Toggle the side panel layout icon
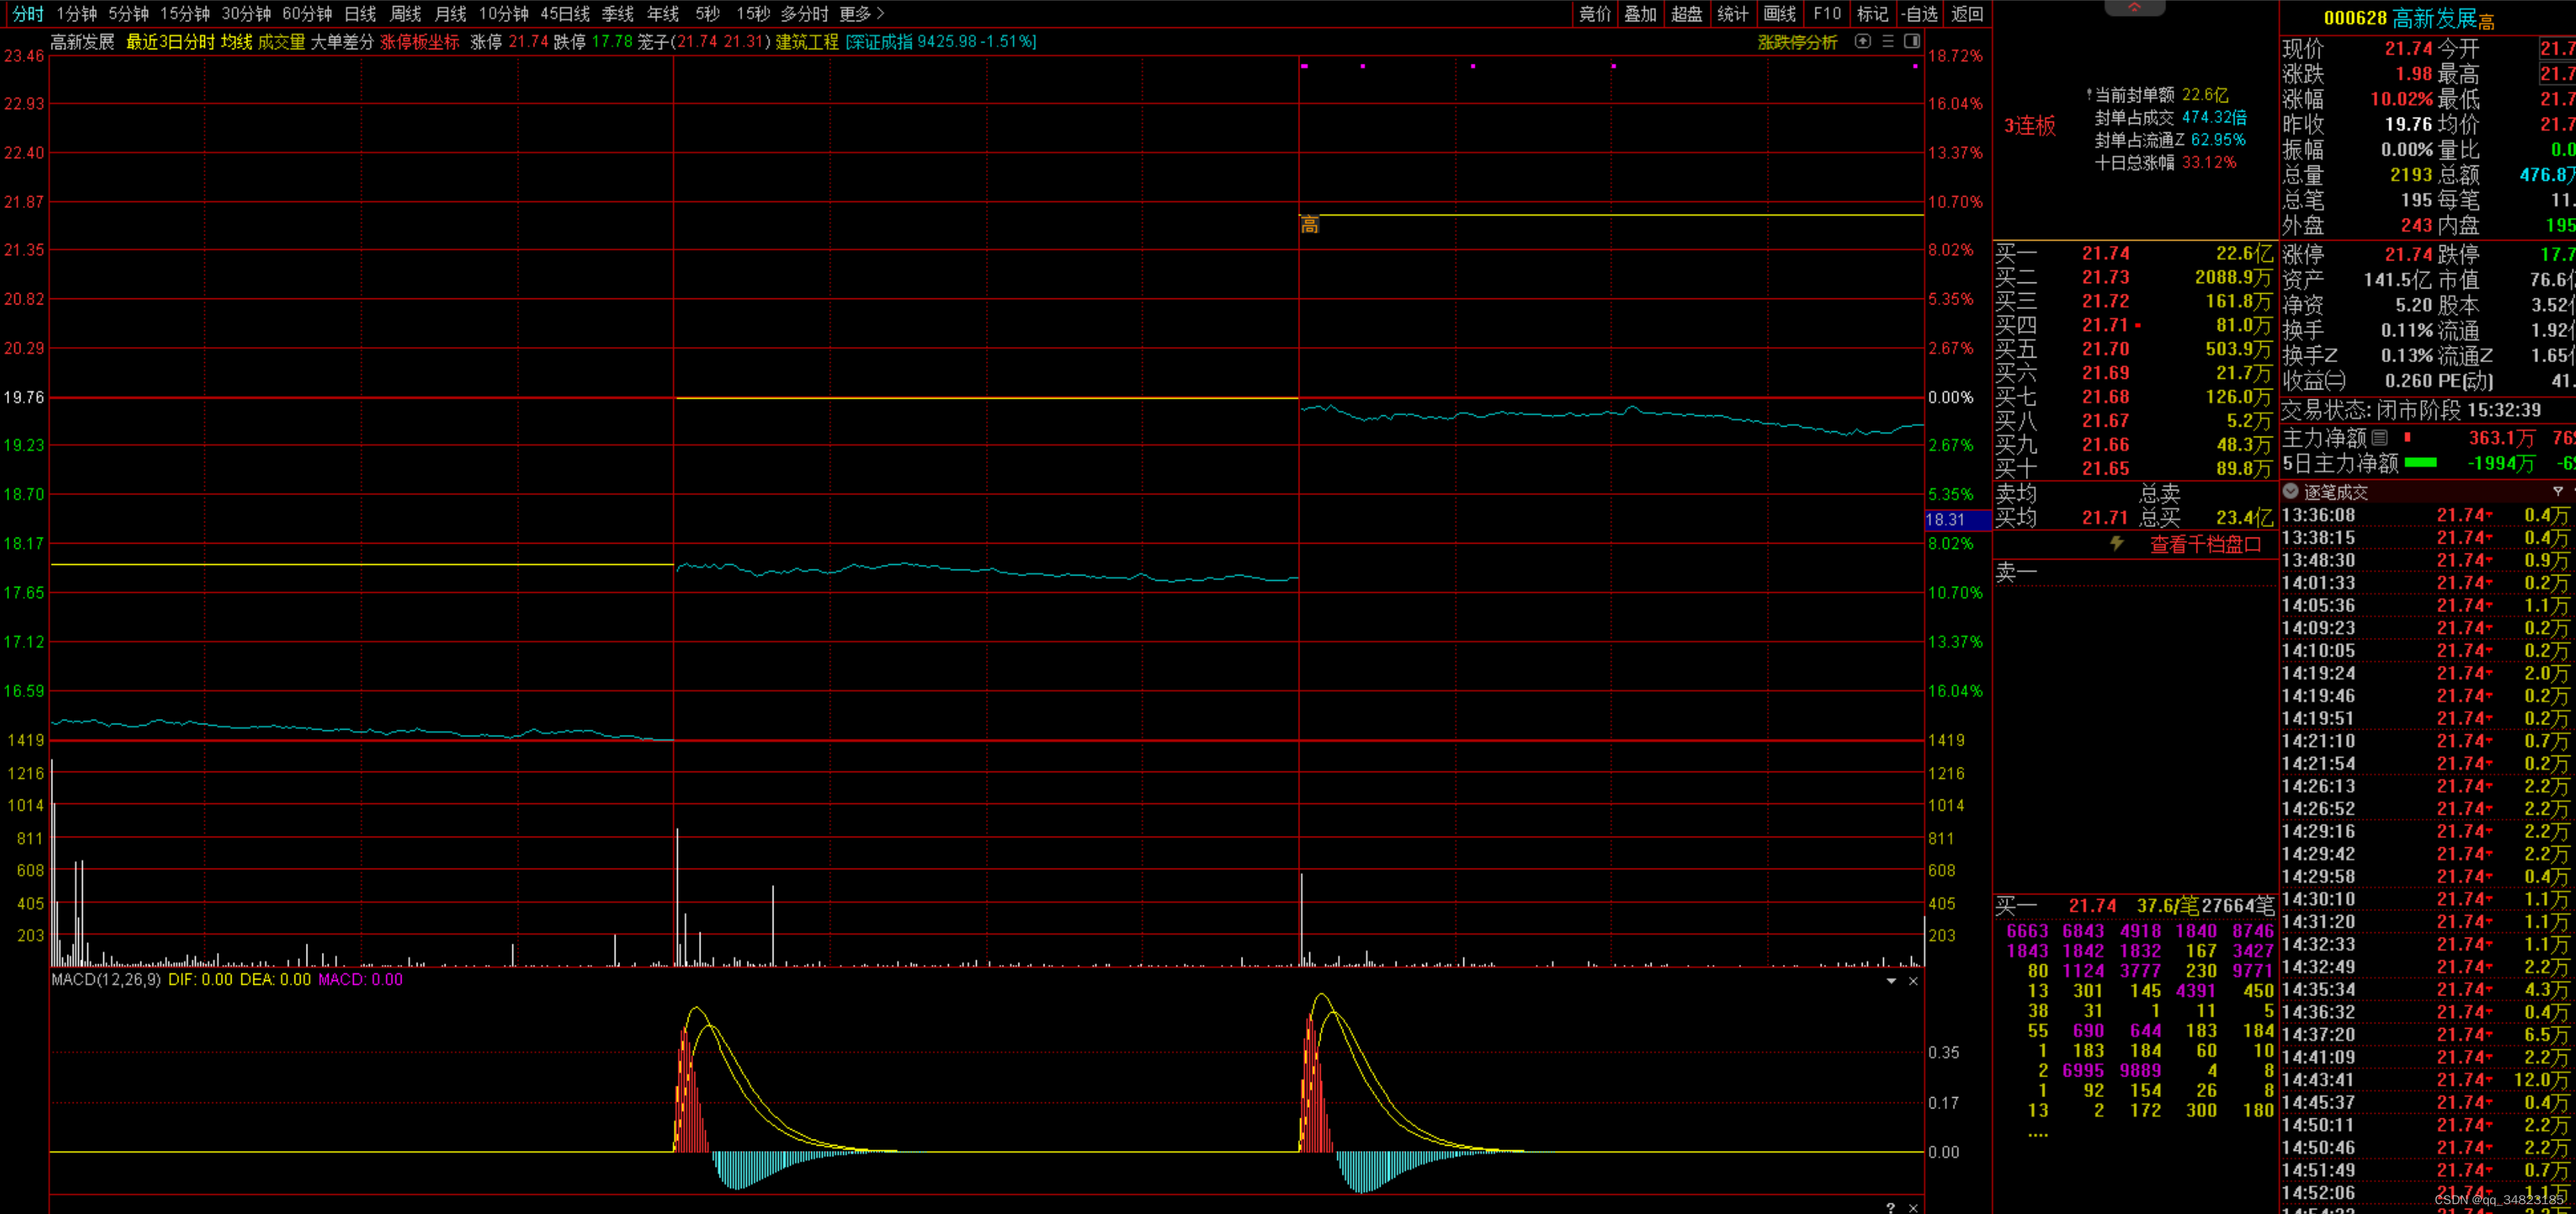Image resolution: width=2576 pixels, height=1214 pixels. coord(1912,41)
